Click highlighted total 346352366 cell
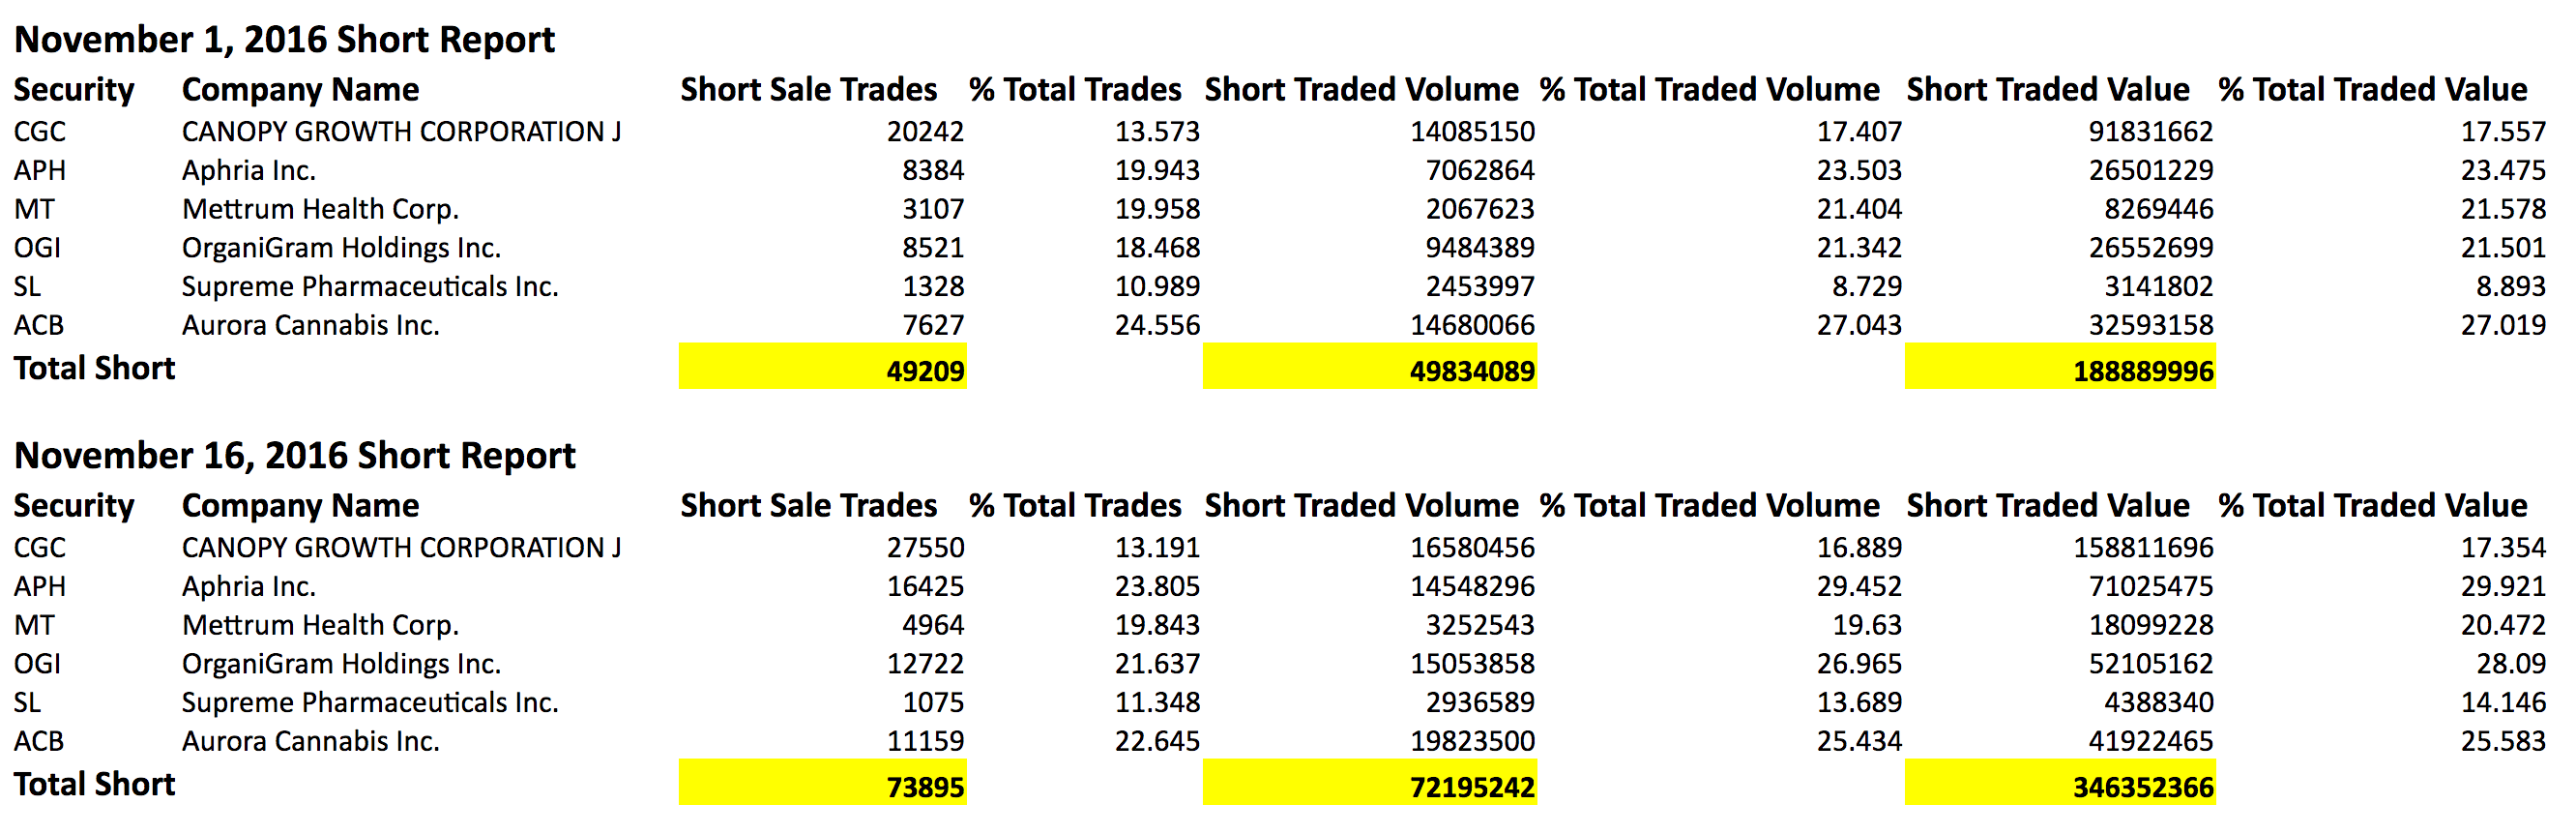 (2060, 783)
